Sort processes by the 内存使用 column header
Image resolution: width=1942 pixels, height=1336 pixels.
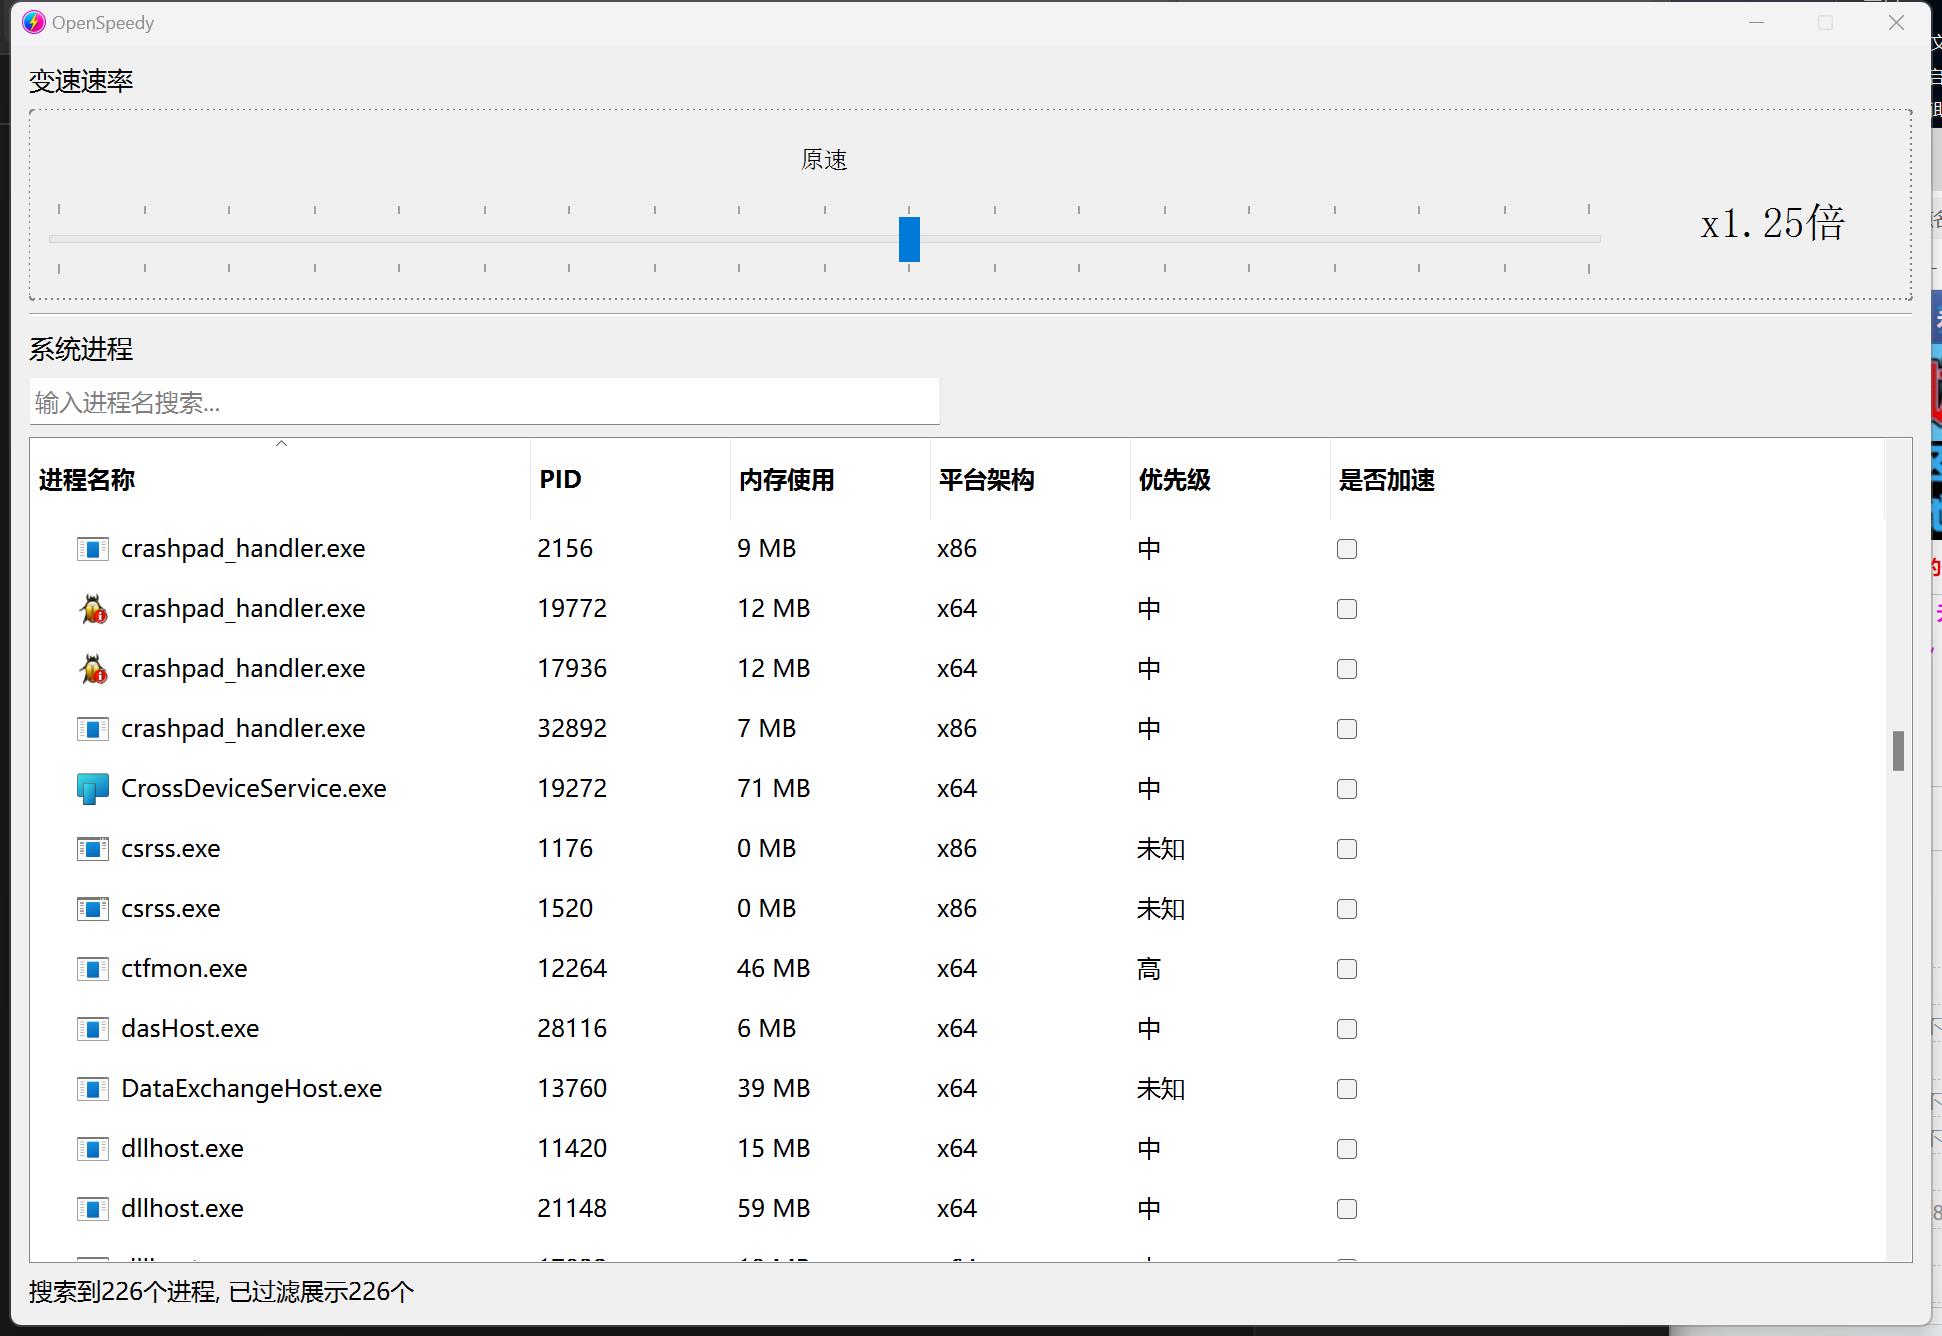pyautogui.click(x=786, y=480)
